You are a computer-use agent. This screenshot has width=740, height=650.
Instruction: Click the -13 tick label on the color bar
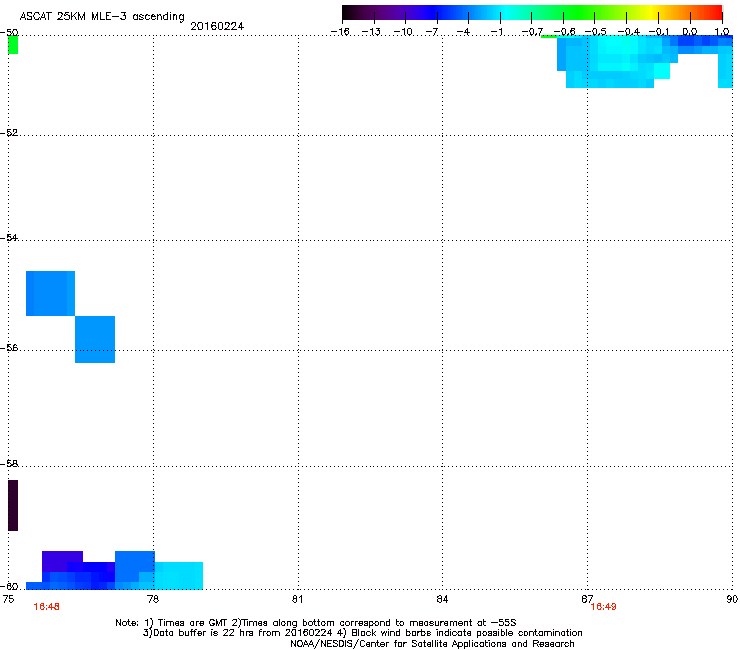point(371,32)
